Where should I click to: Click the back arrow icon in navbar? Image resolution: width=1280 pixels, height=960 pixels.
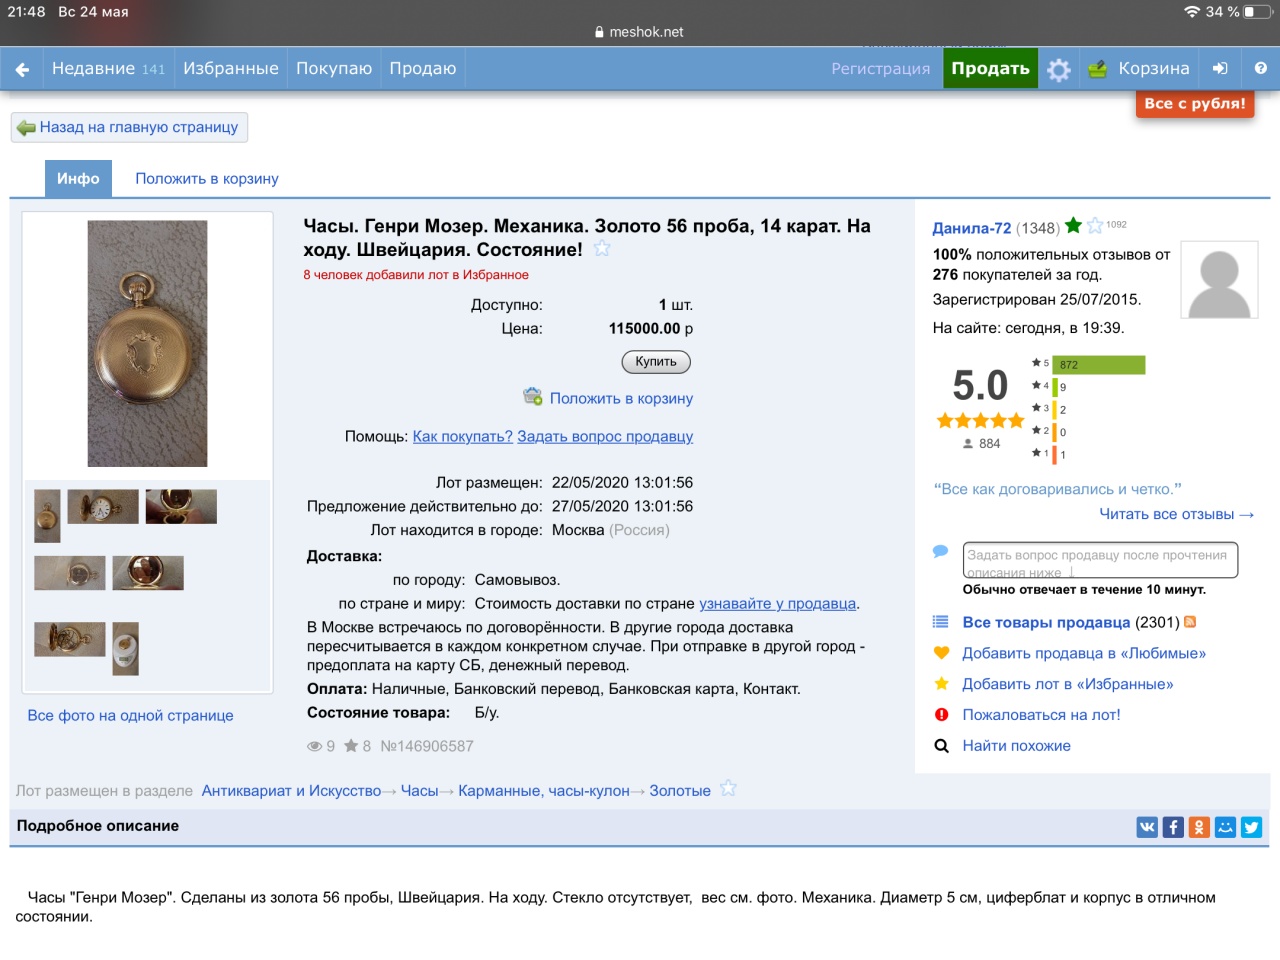(x=22, y=69)
